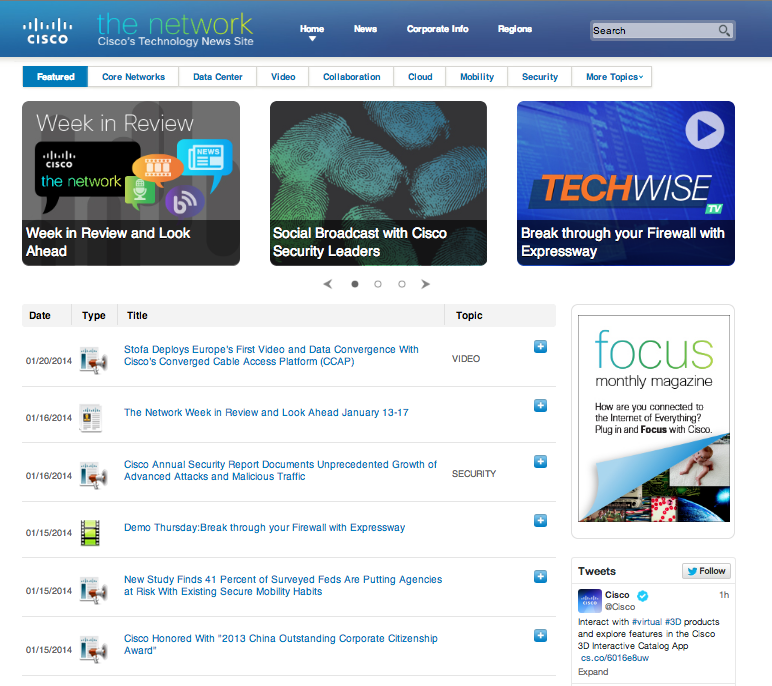
Task: Click the #3D hashtag in tweet
Action: tap(673, 621)
